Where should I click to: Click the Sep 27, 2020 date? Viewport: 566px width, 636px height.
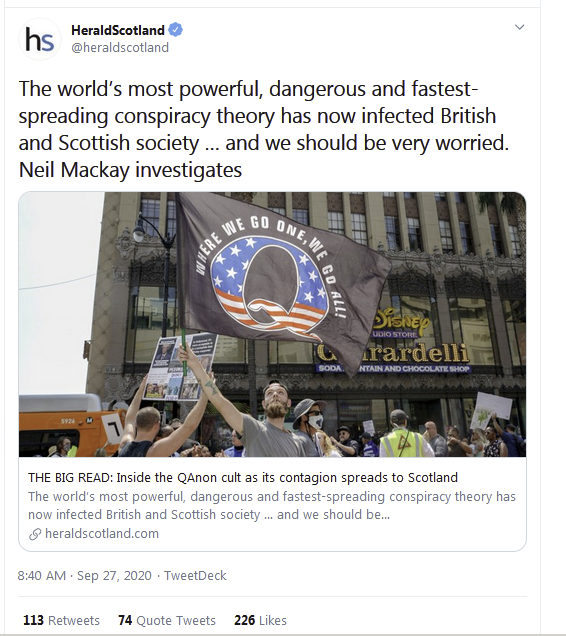(x=114, y=576)
